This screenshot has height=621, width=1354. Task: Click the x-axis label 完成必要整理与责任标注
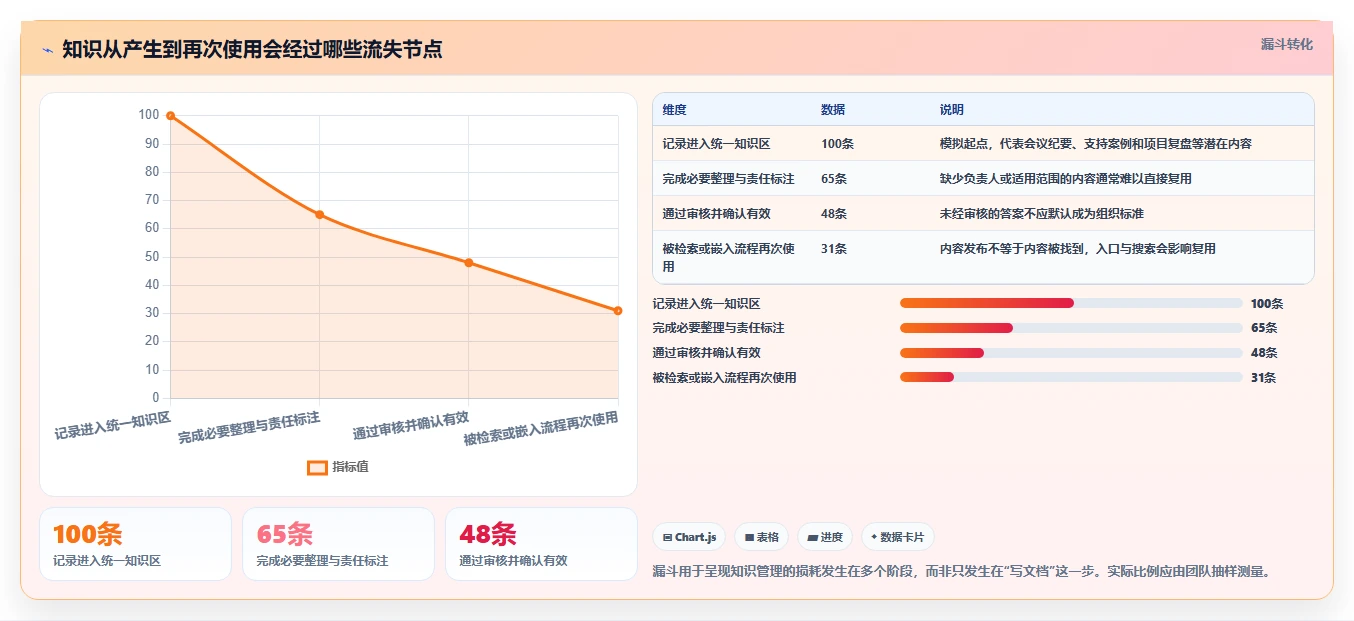tap(249, 428)
